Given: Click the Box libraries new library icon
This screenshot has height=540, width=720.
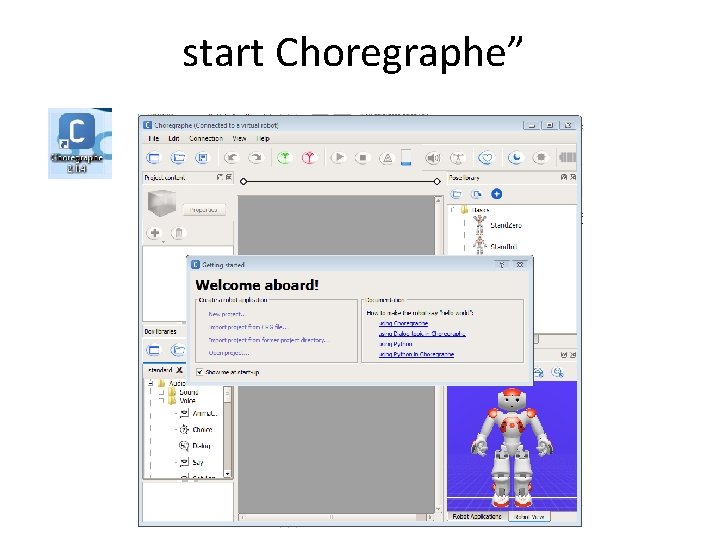Looking at the screenshot, I should pyautogui.click(x=154, y=350).
